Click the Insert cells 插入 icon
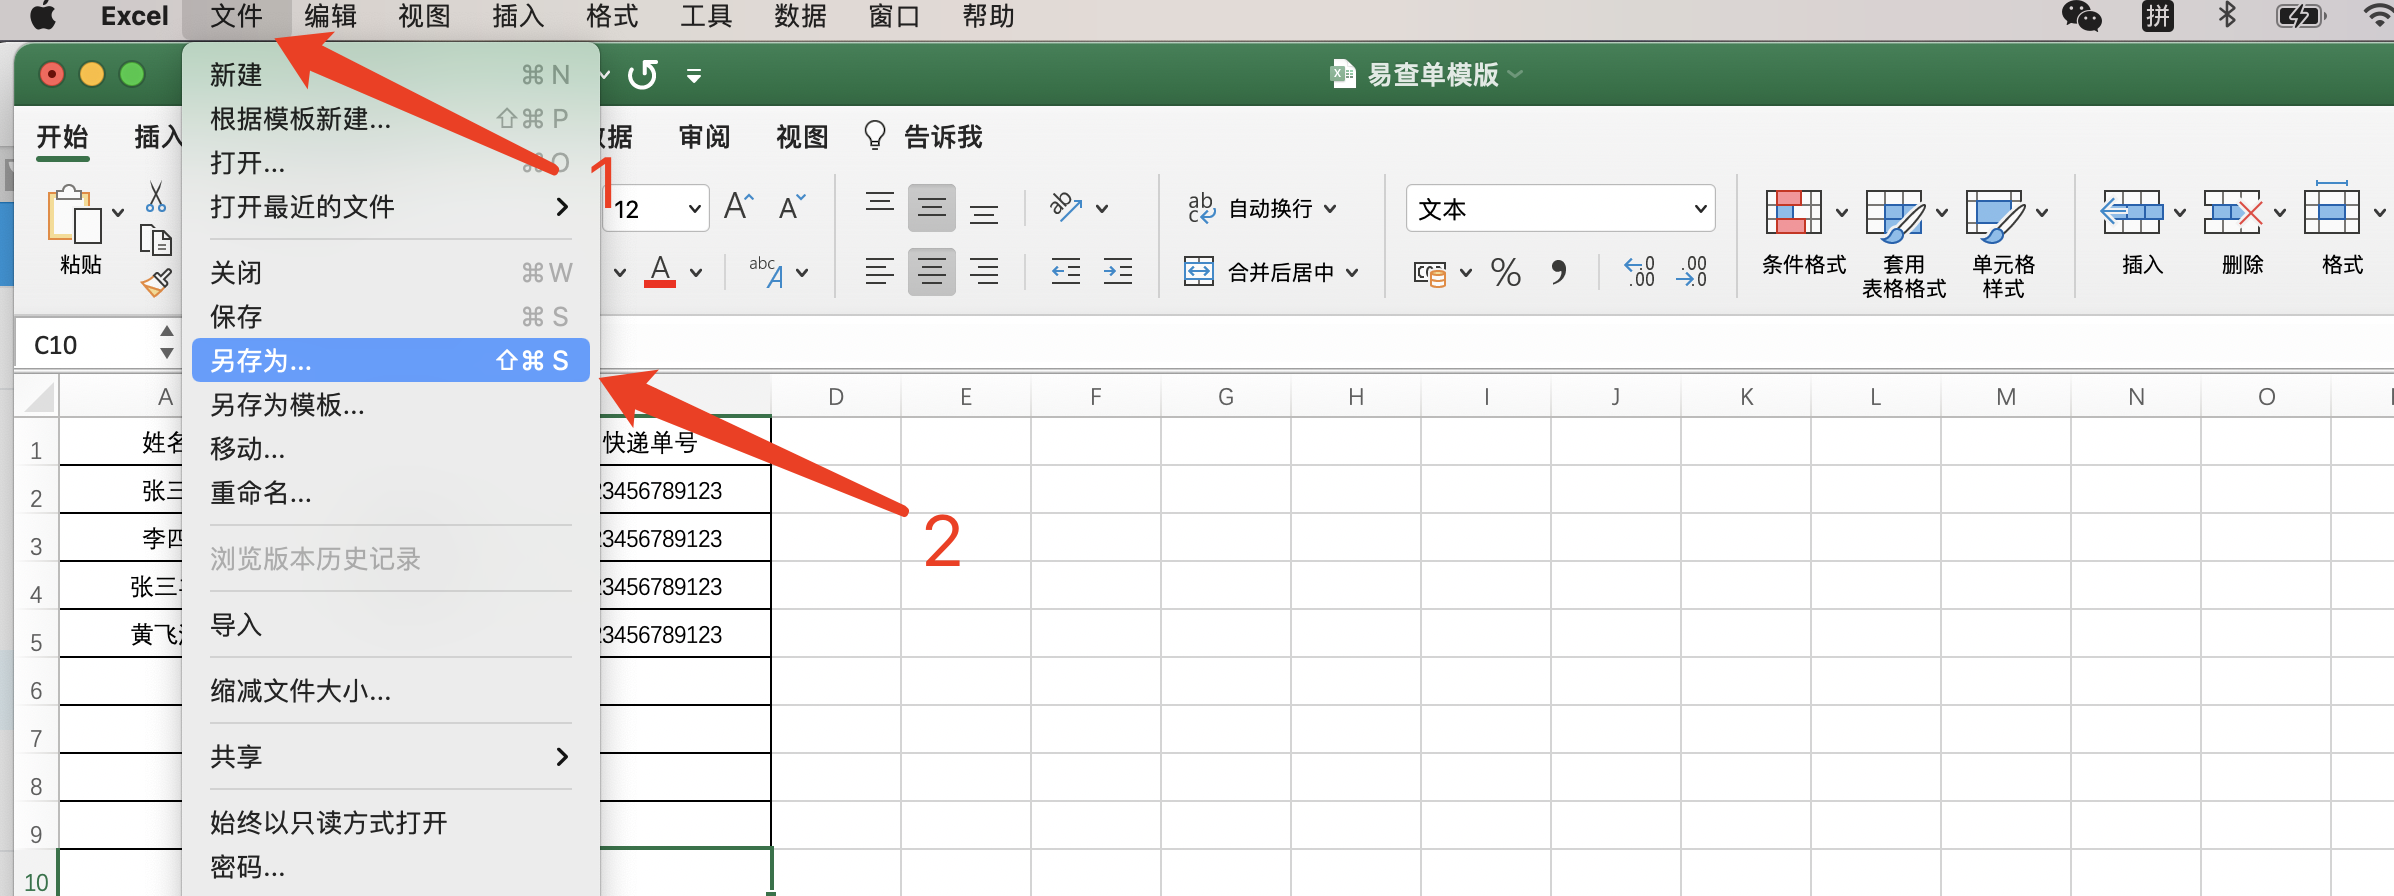 click(x=2130, y=212)
